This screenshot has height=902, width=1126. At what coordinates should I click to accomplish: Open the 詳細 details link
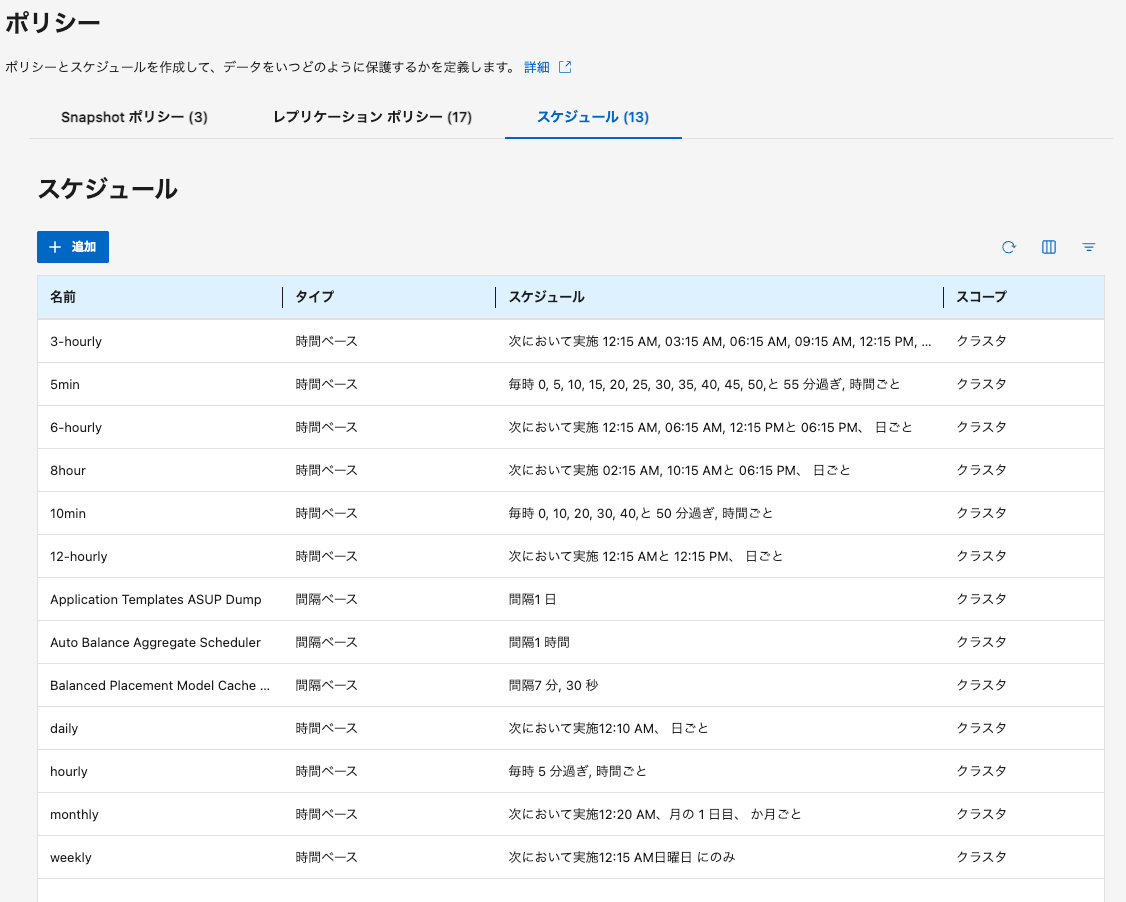536,67
